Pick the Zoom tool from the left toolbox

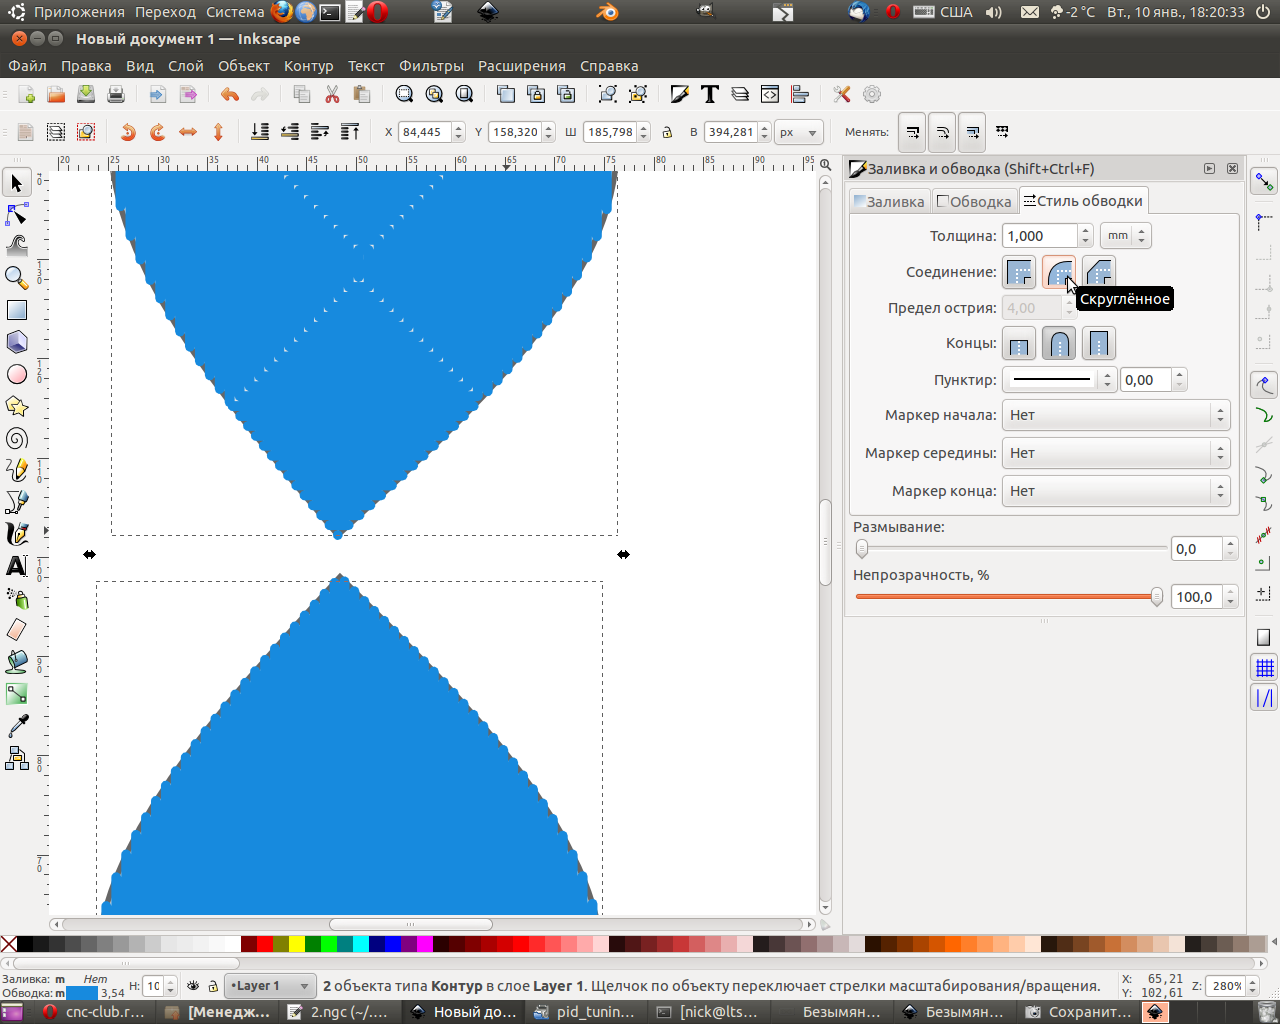17,278
